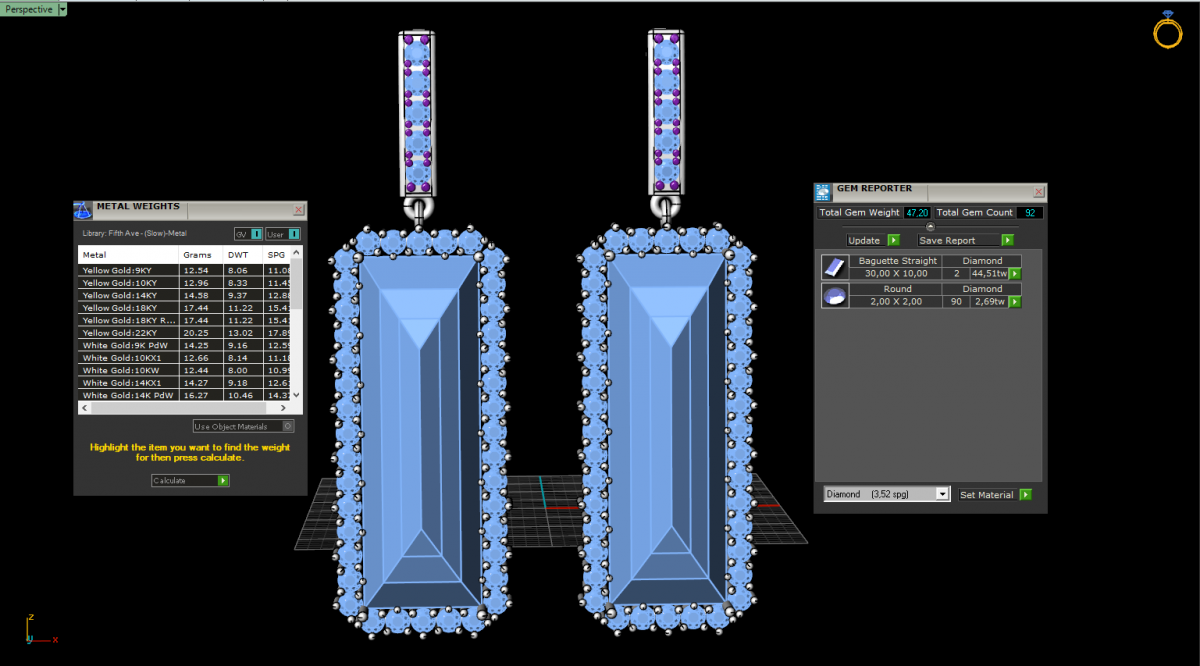Screen dimensions: 1200x666
Task: Collapse the Gem Reporter header with round arrow
Action: 931,227
